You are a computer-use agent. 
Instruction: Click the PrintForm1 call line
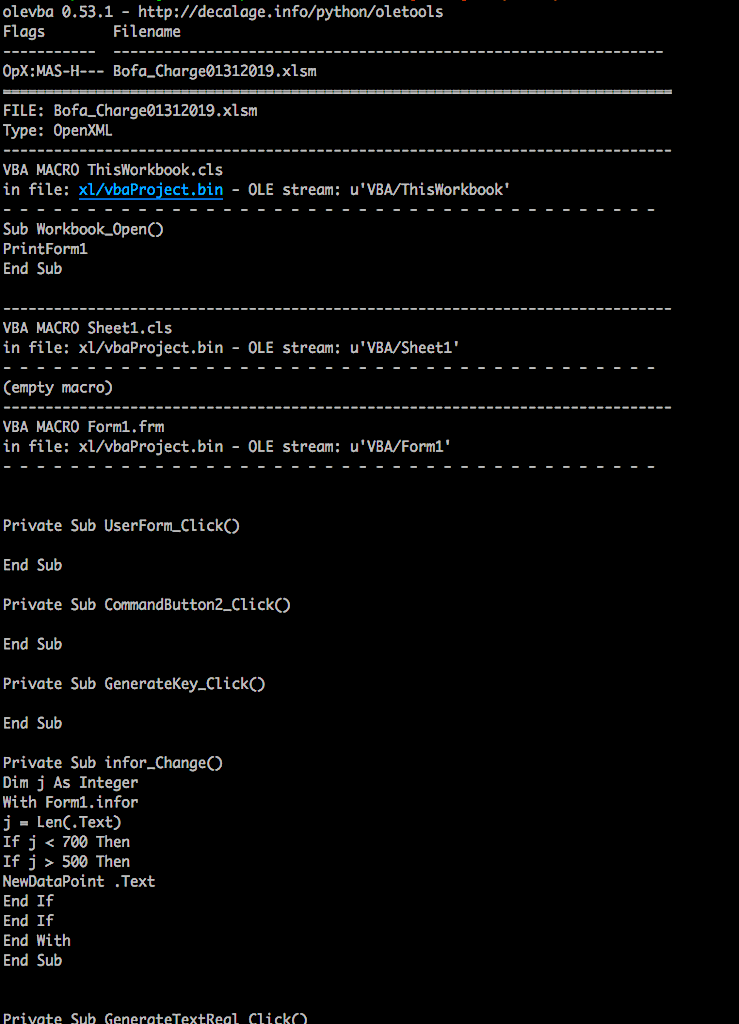tap(45, 249)
